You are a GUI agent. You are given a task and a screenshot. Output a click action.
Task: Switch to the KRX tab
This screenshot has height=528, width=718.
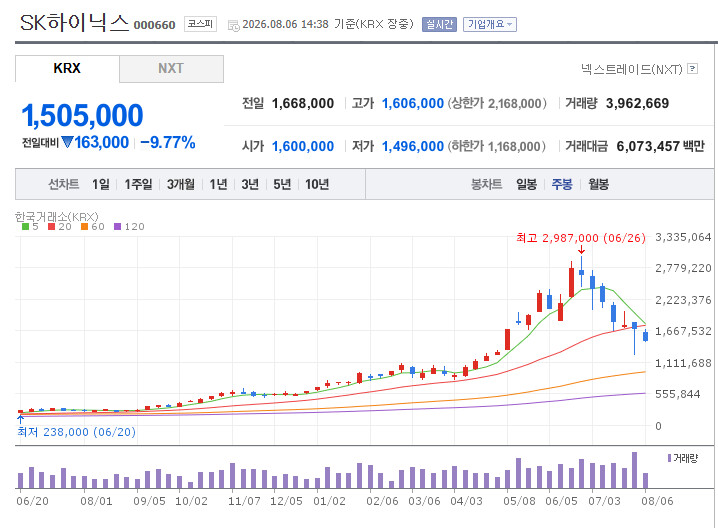(x=67, y=69)
